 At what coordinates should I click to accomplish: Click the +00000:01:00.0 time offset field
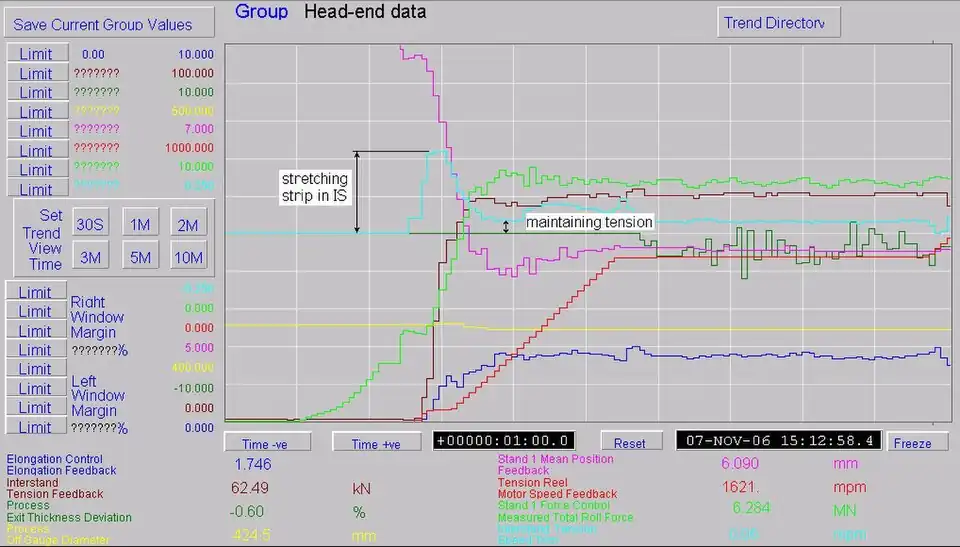[504, 441]
